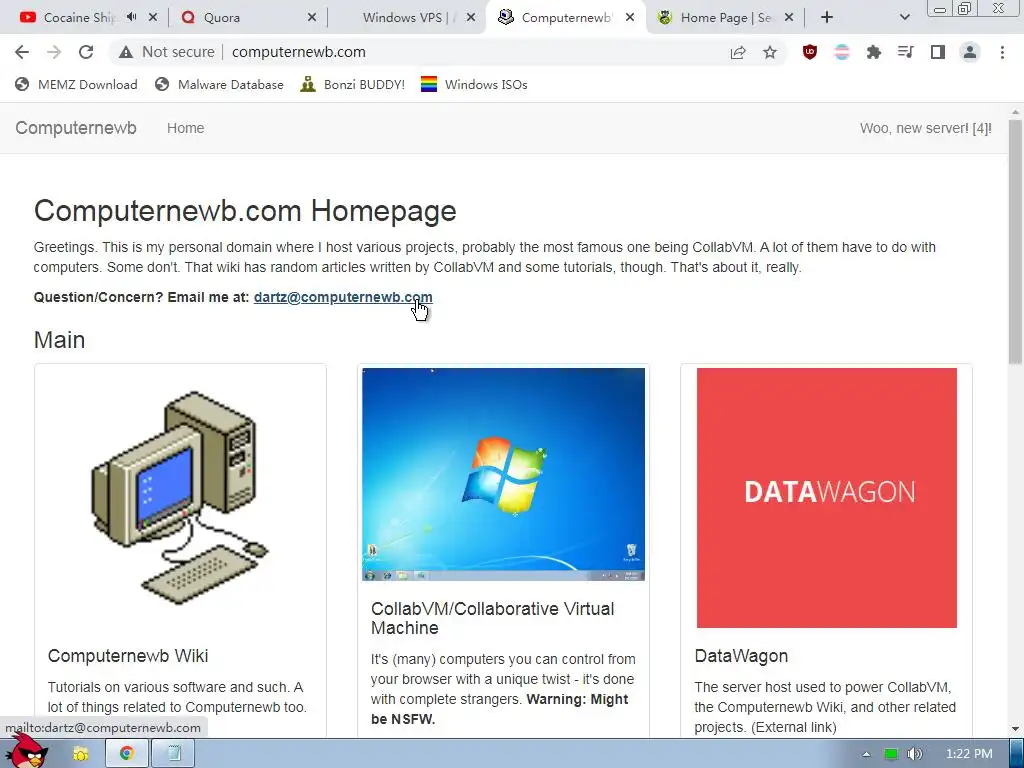Reload the computernewb.com page
The height and width of the screenshot is (768, 1024).
point(86,52)
